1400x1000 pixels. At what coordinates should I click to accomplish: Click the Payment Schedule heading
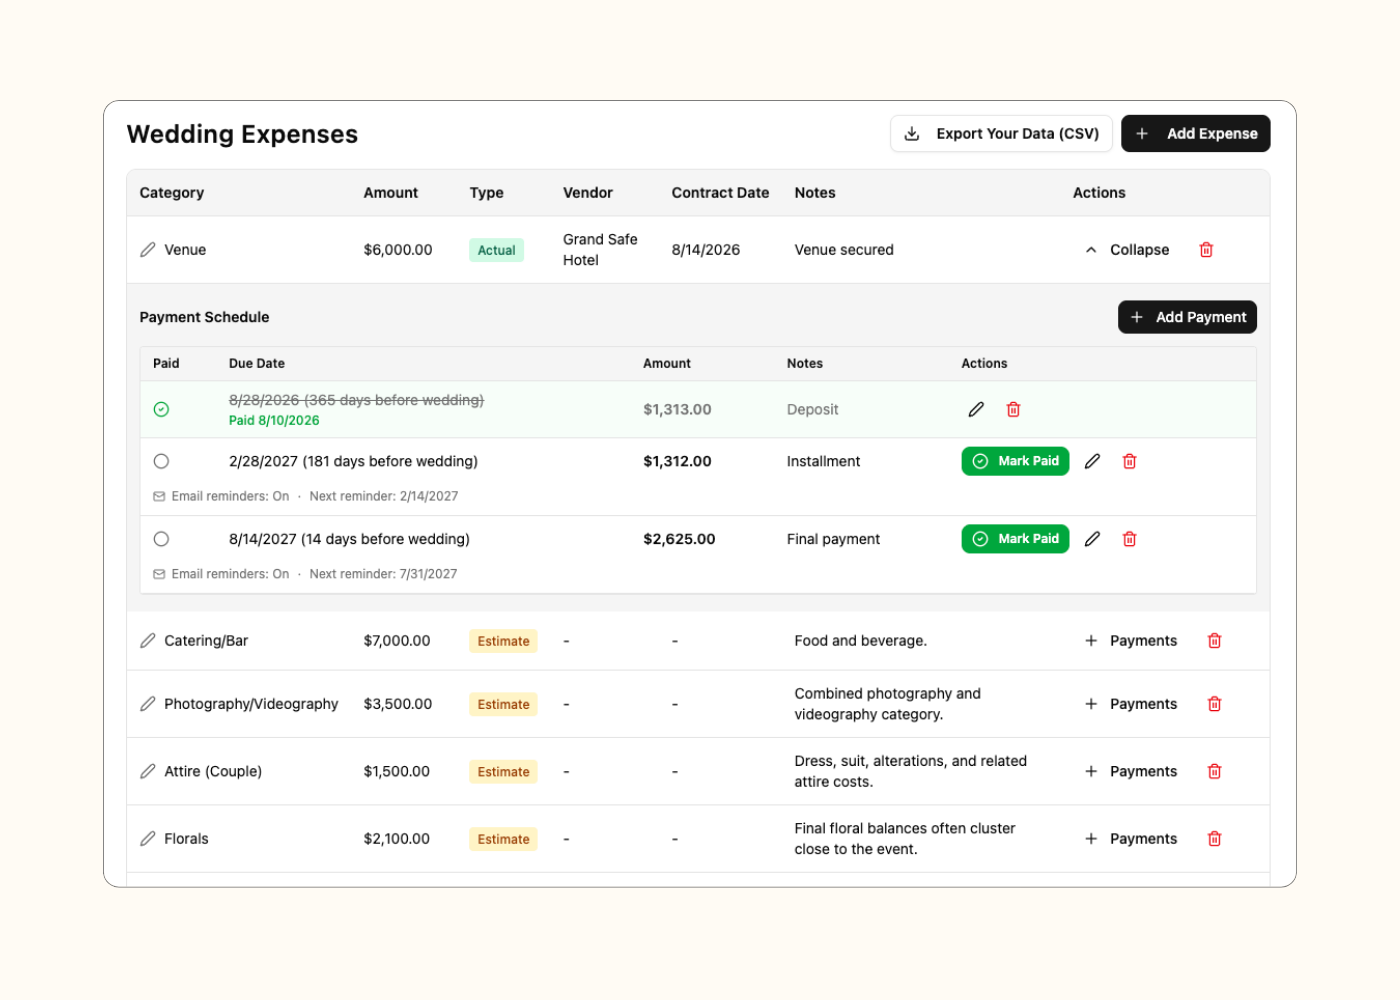point(205,317)
